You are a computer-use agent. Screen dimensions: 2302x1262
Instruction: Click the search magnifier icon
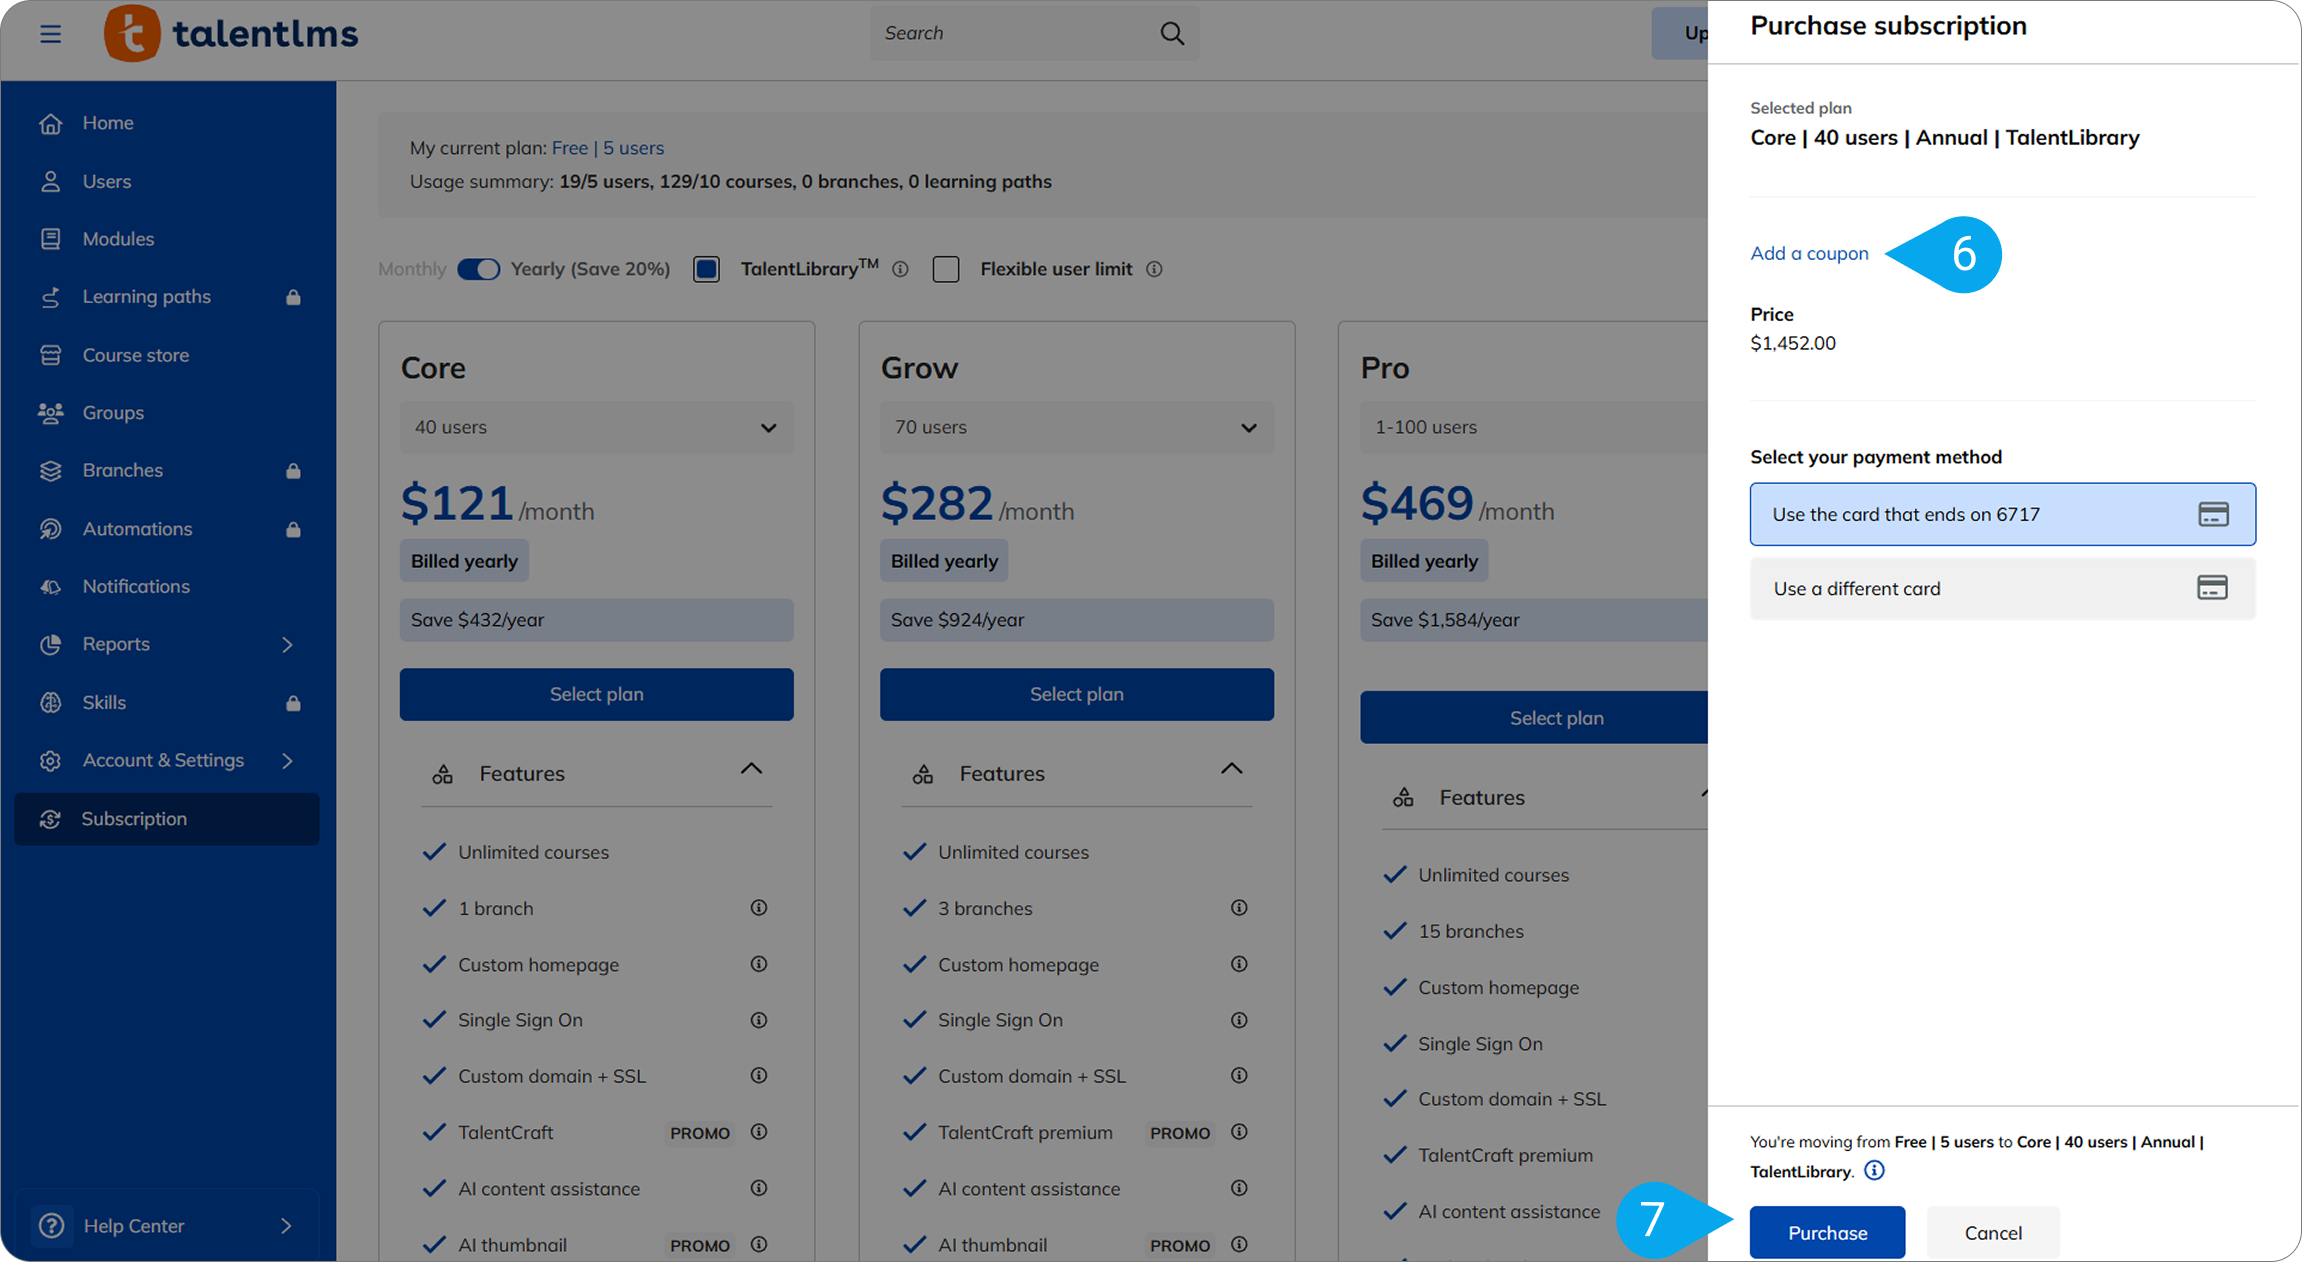coord(1172,34)
